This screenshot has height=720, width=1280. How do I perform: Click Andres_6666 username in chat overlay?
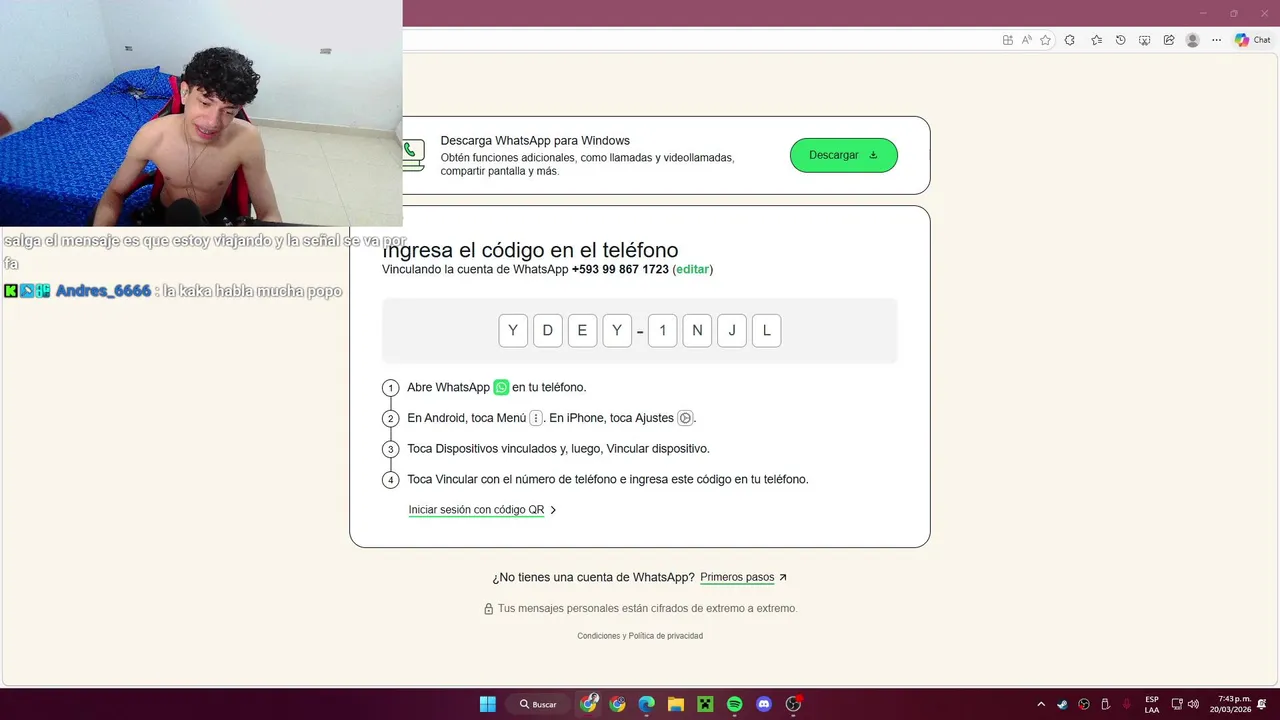pyautogui.click(x=103, y=291)
